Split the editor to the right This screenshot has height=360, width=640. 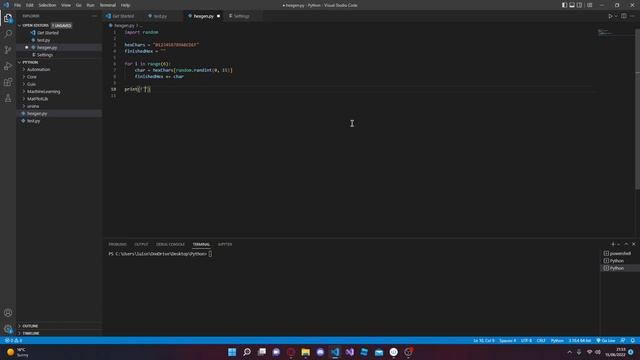tap(624, 16)
